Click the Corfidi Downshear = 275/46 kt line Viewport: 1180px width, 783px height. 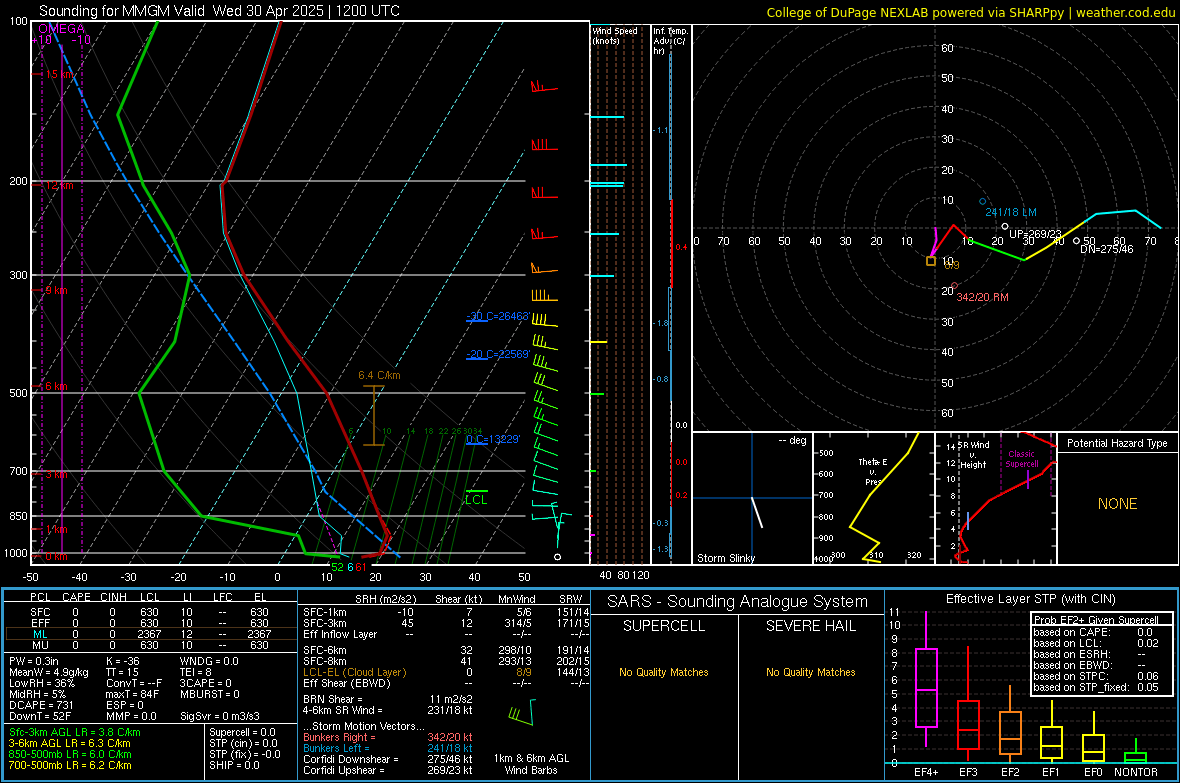coord(388,759)
